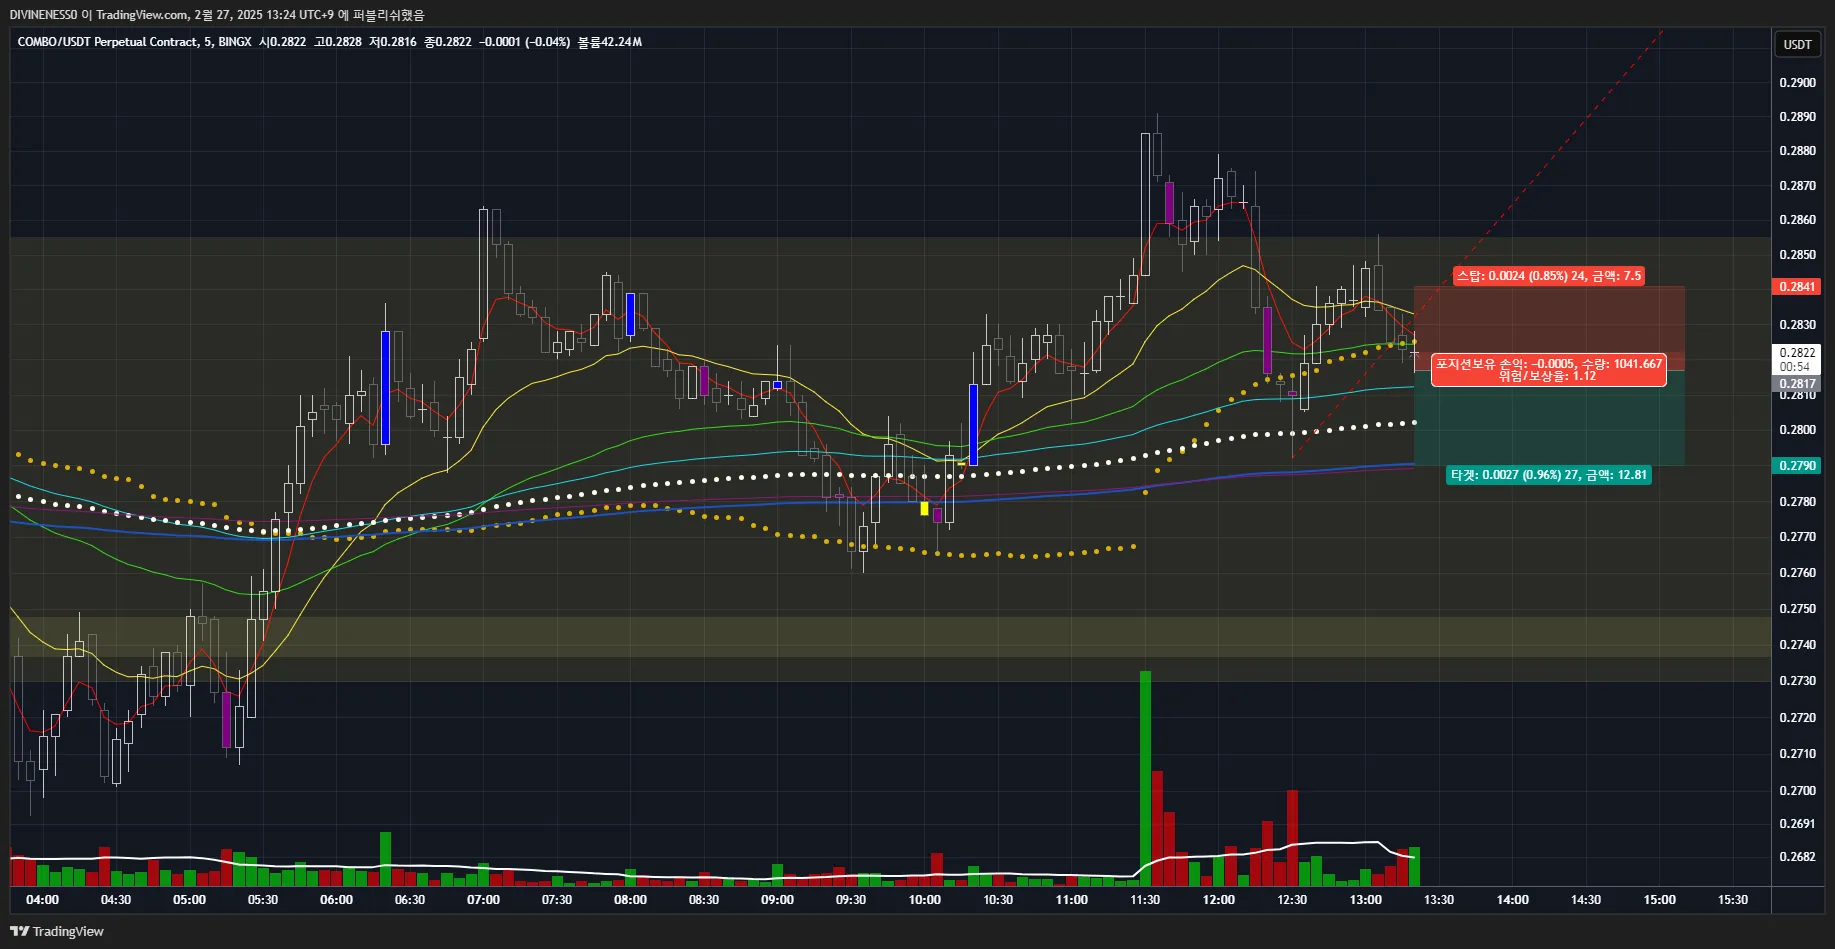Screen dimensions: 1835x949
Task: Click the 0.2860 price axis label
Action: 1797,220
